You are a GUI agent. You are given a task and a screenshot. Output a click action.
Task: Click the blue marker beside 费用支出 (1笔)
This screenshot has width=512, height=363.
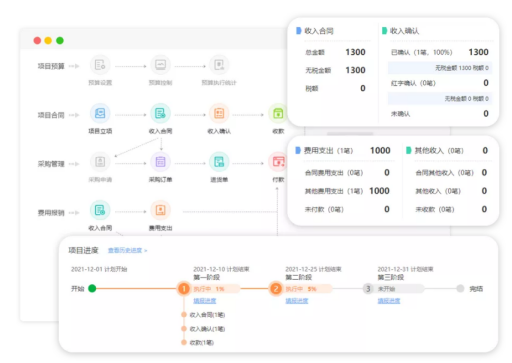[298, 150]
